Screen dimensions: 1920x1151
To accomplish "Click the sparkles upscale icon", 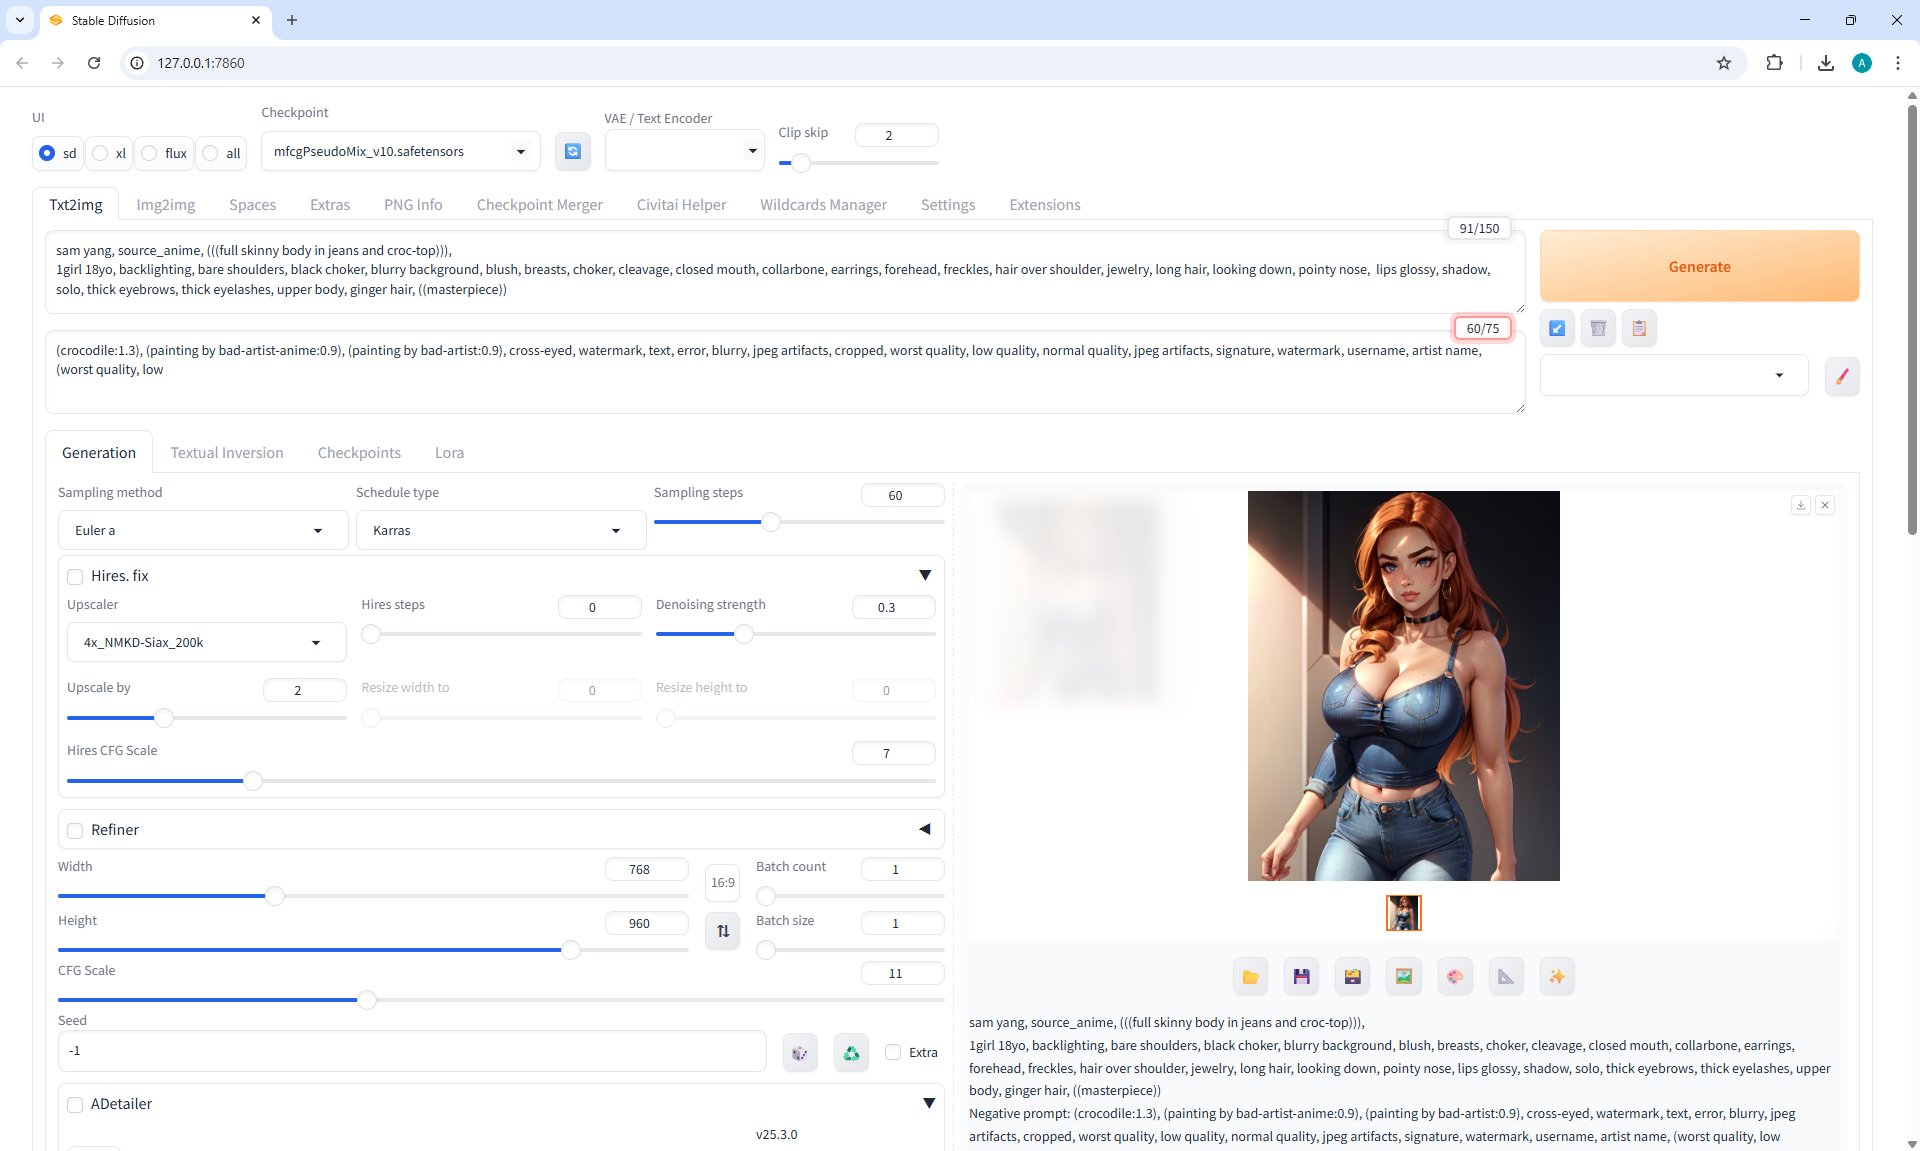I will tap(1557, 977).
